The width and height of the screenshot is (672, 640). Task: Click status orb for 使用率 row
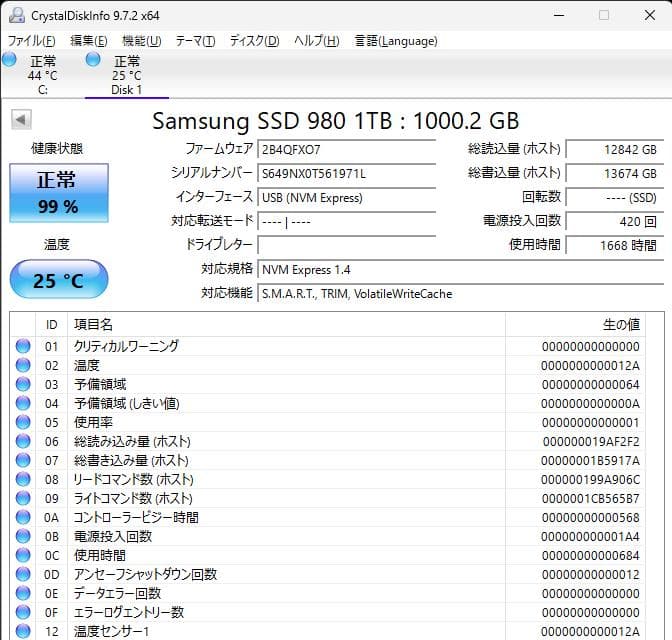coord(23,422)
